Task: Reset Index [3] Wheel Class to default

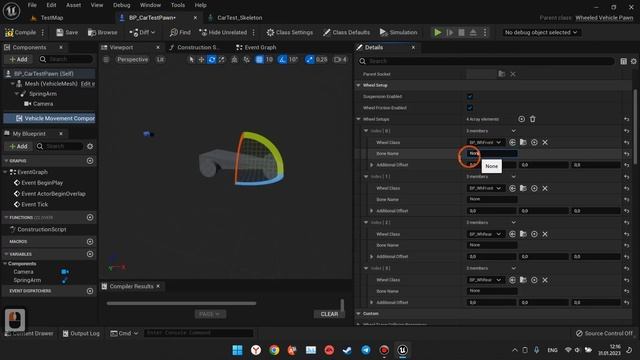Action: (627, 280)
